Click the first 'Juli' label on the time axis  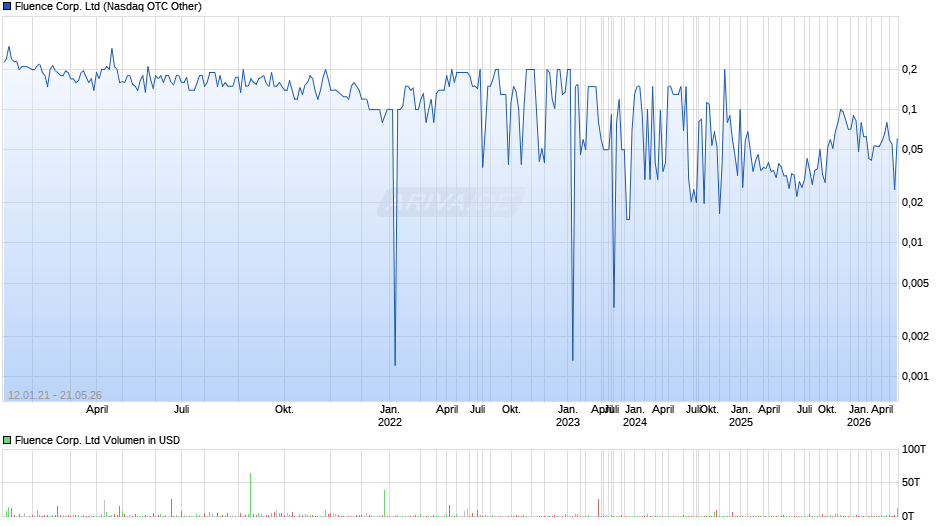[182, 409]
